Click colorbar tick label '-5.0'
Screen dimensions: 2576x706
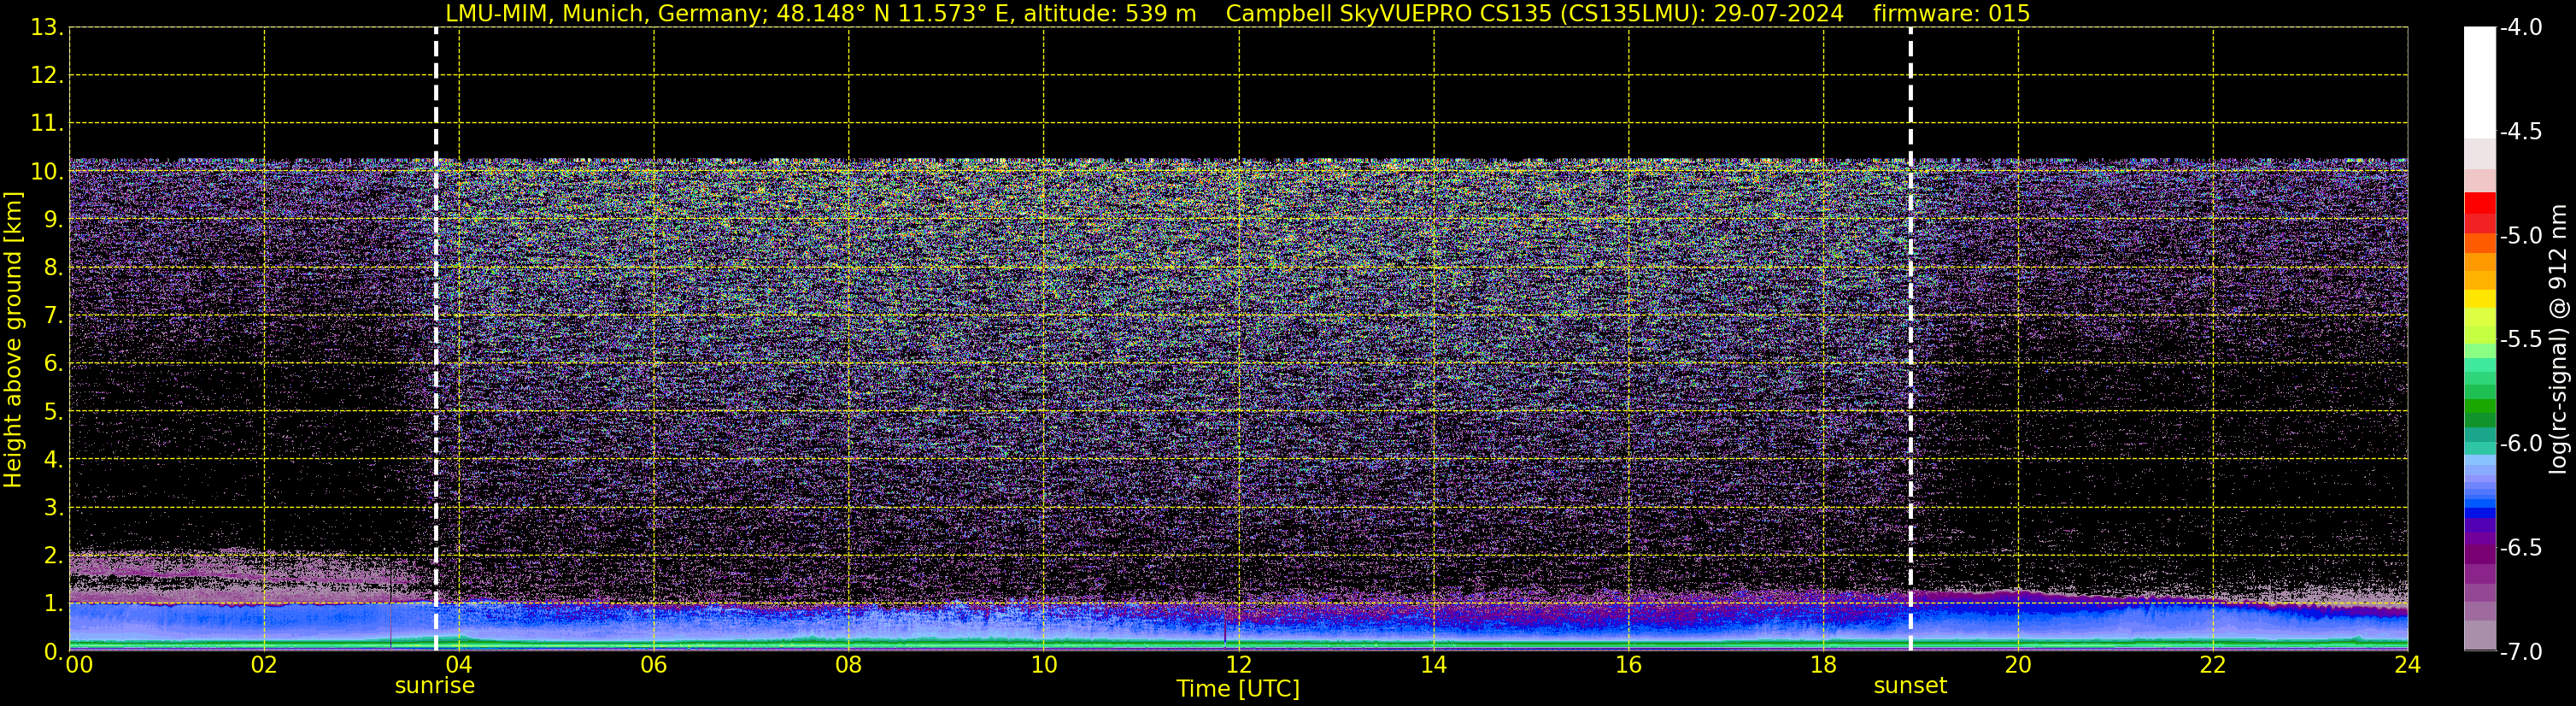[2520, 236]
